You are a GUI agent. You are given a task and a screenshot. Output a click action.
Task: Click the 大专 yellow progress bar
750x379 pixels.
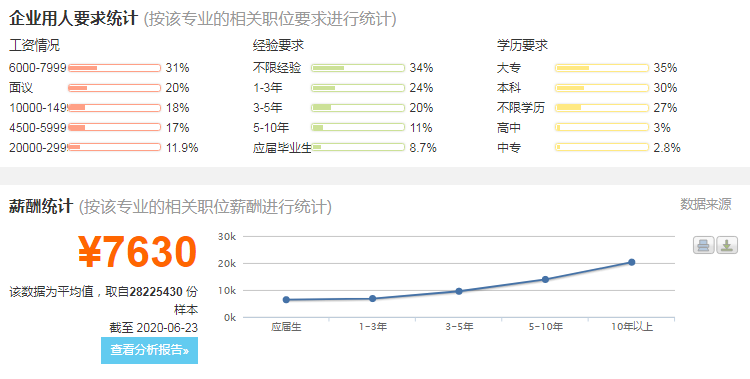pyautogui.click(x=602, y=68)
